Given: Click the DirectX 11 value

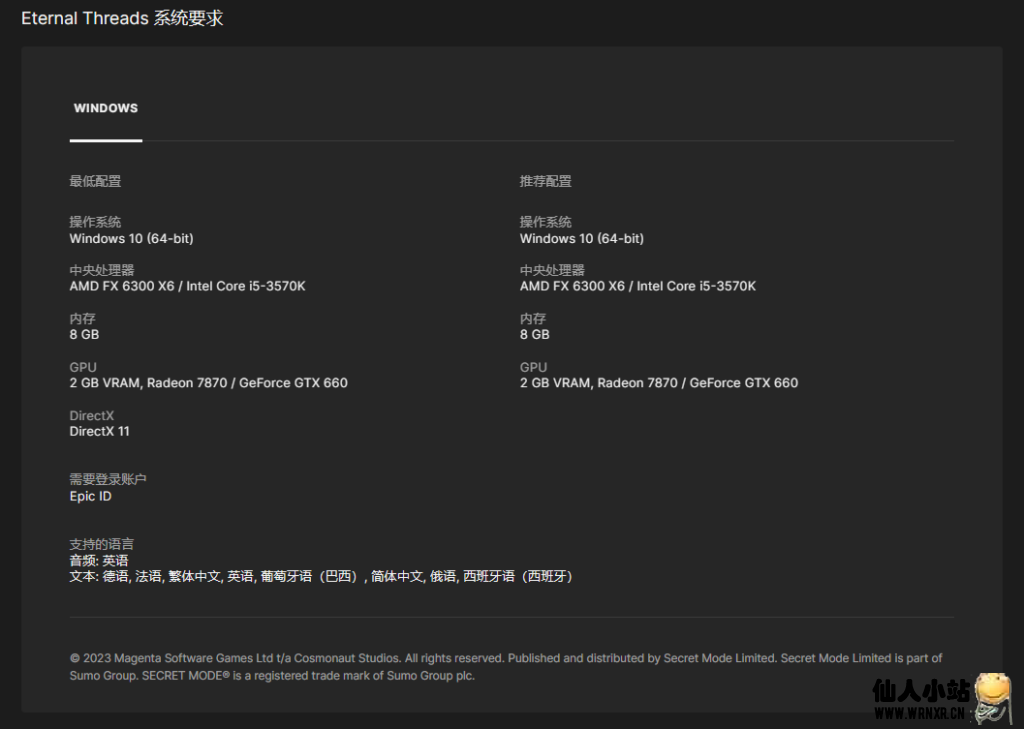Looking at the screenshot, I should click(99, 432).
